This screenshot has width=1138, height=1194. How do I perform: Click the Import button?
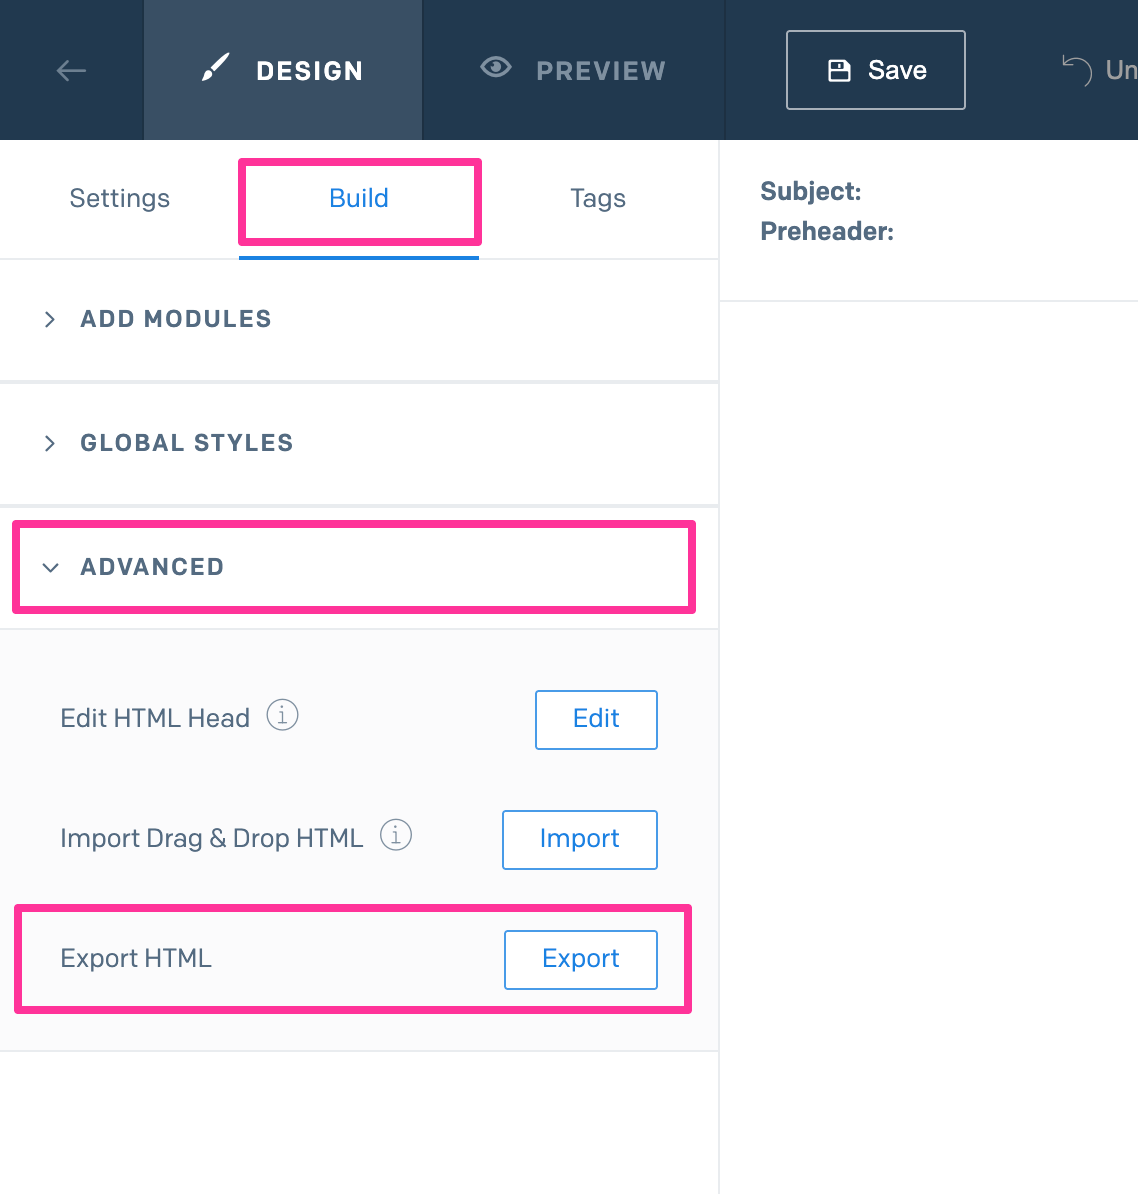580,839
